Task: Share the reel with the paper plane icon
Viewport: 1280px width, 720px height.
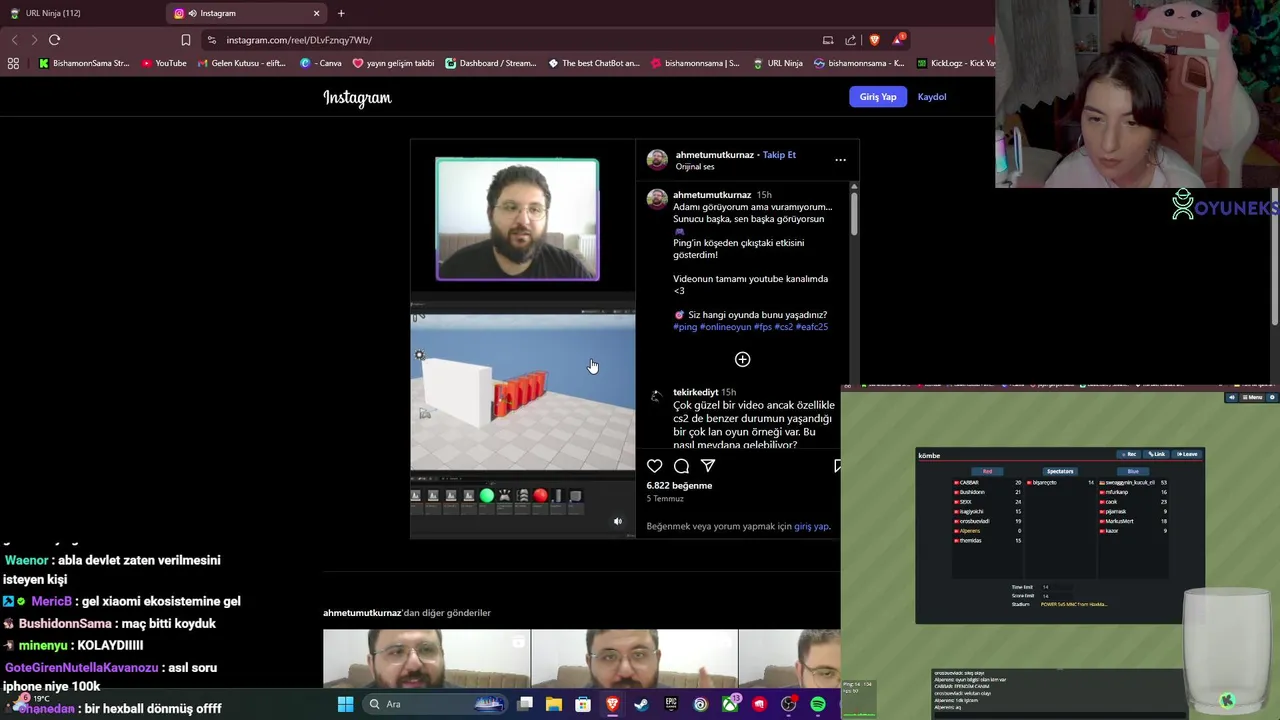Action: [x=708, y=466]
